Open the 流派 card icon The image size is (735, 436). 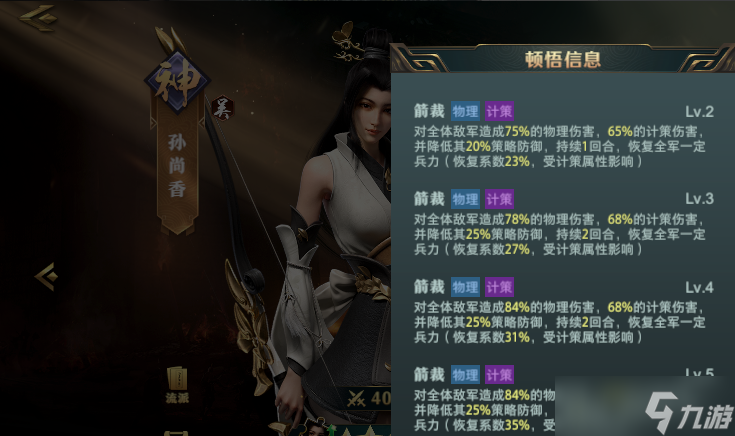(177, 384)
